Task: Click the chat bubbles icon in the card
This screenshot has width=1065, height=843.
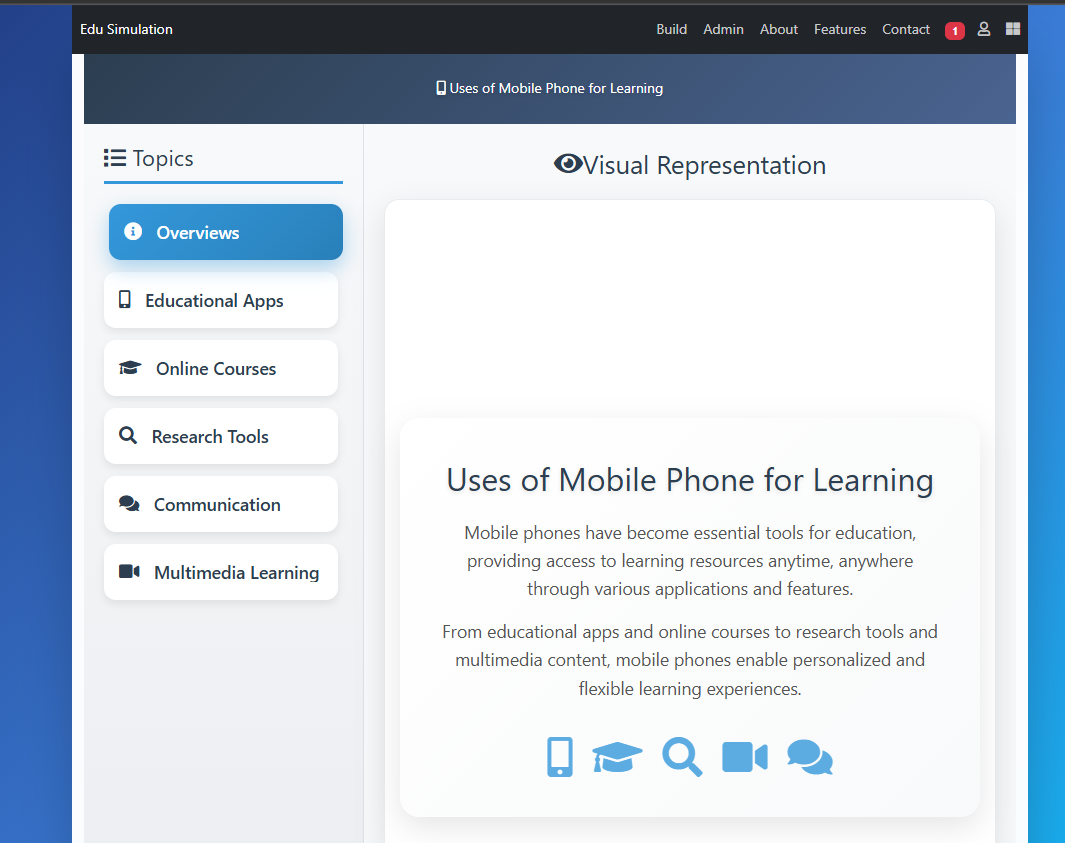Action: point(809,757)
